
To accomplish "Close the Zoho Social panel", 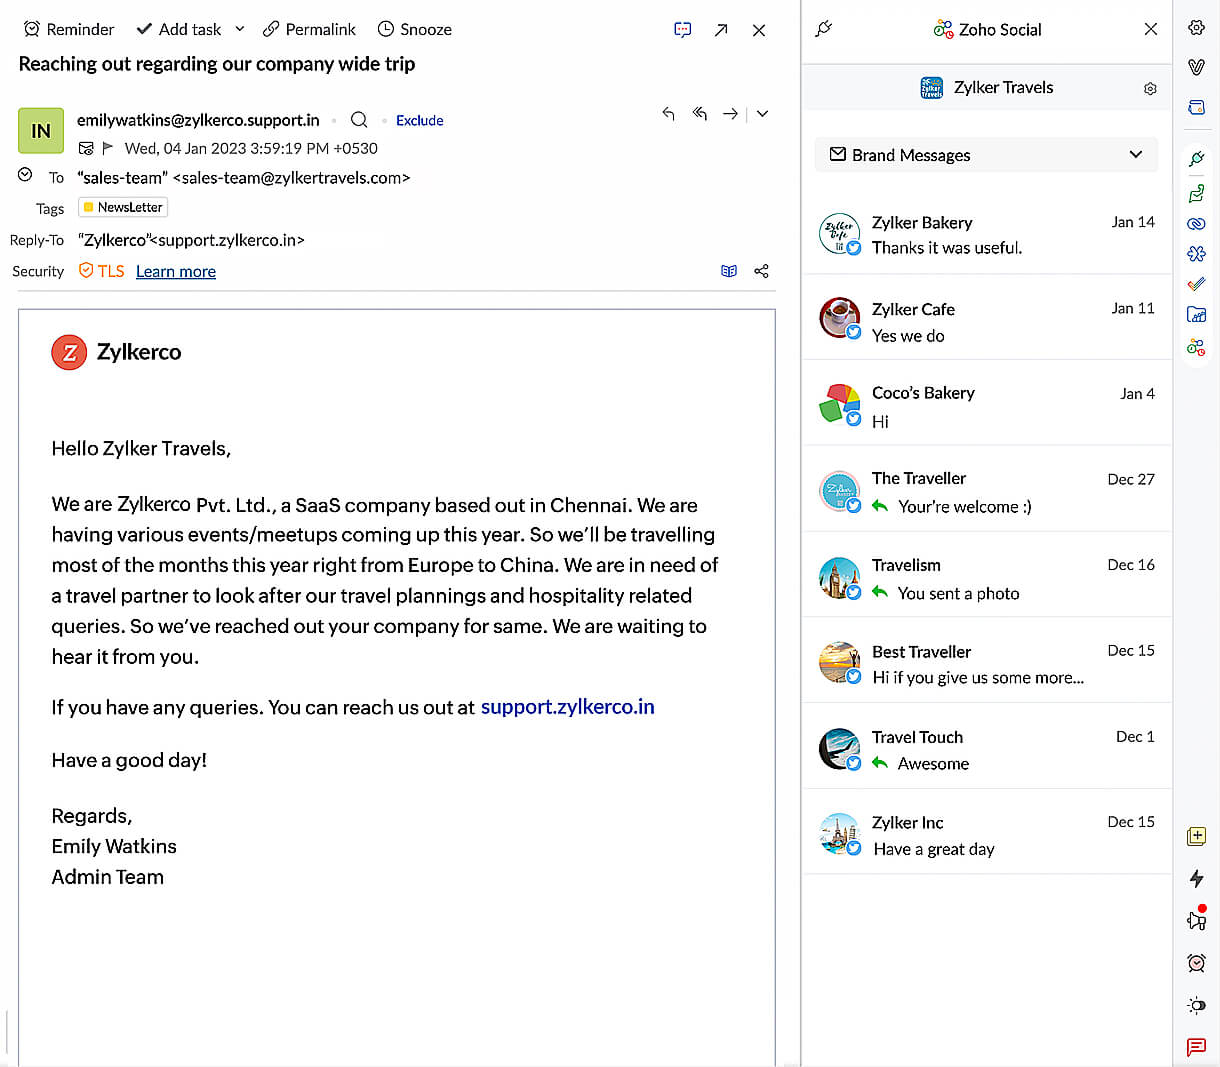I will 1151,29.
